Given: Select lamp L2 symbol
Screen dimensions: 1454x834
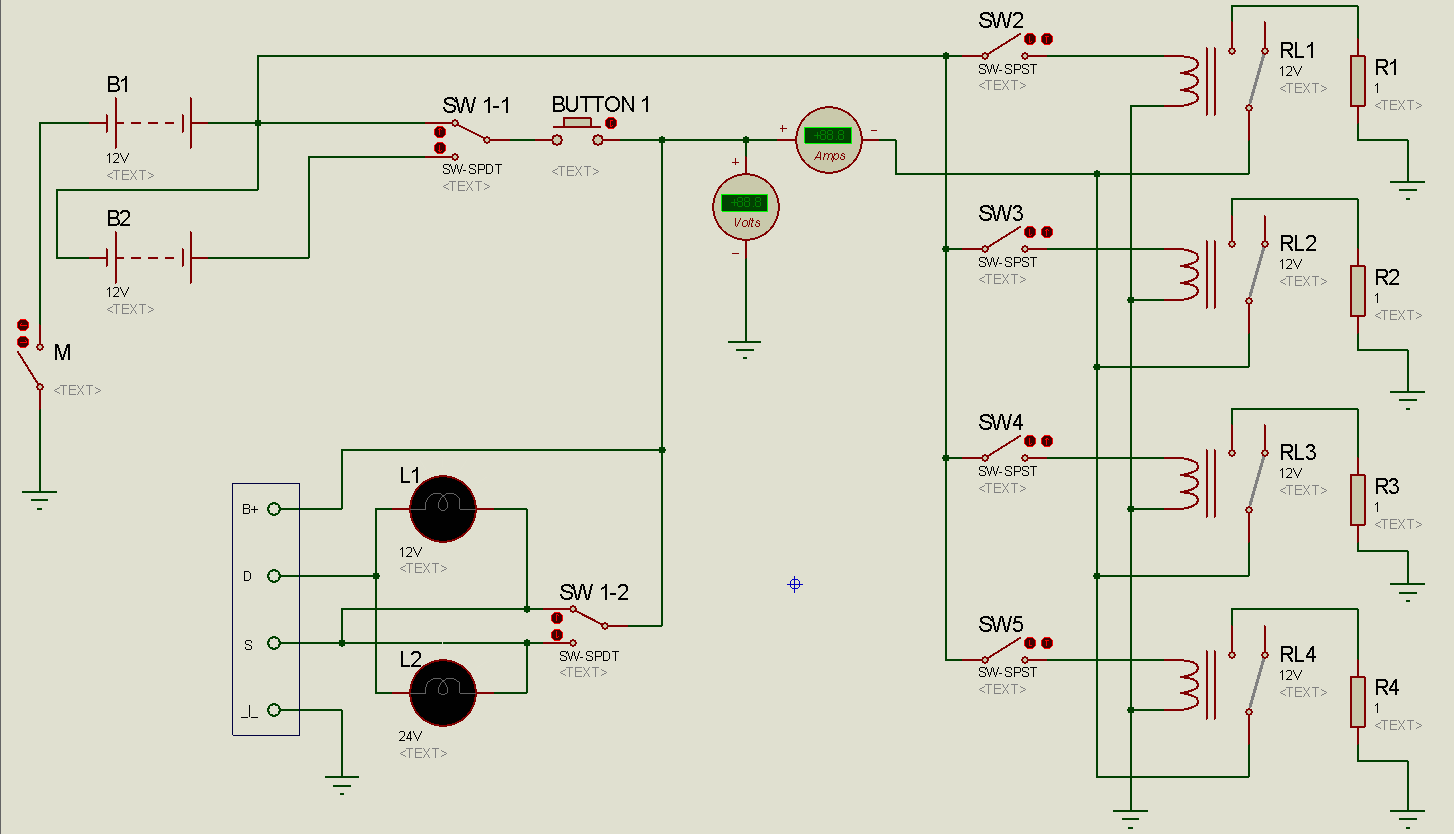Looking at the screenshot, I should [x=442, y=692].
